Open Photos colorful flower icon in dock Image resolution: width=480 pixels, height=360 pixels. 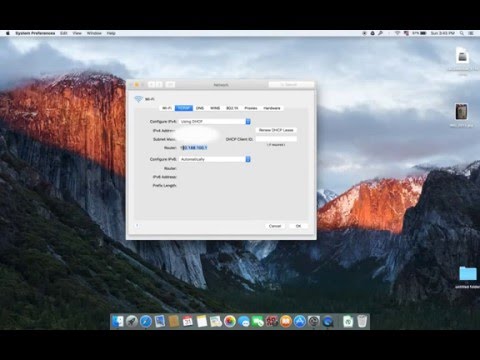(230, 321)
